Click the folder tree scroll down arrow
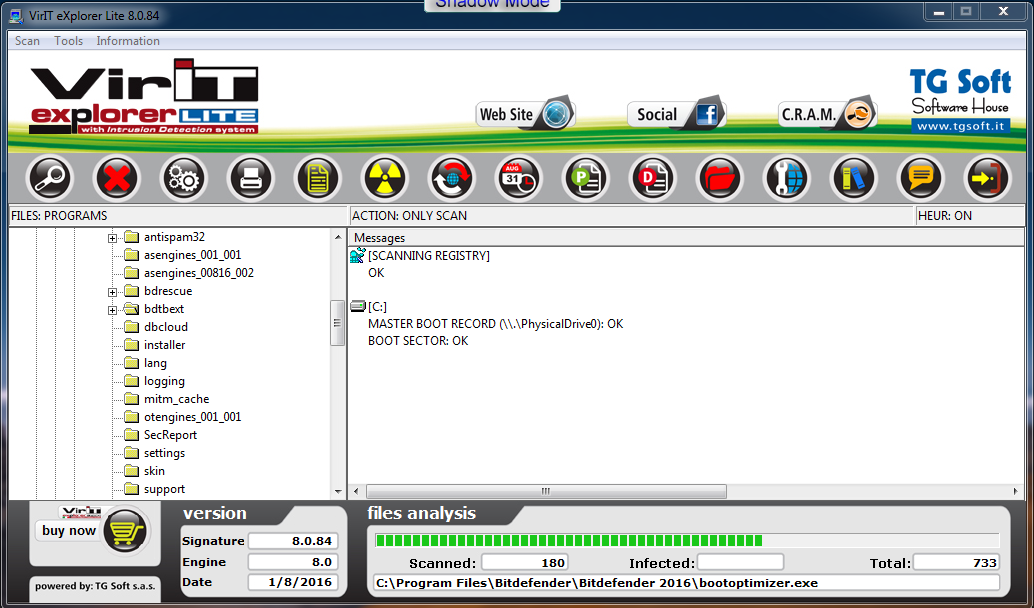The width and height of the screenshot is (1034, 608). click(338, 491)
